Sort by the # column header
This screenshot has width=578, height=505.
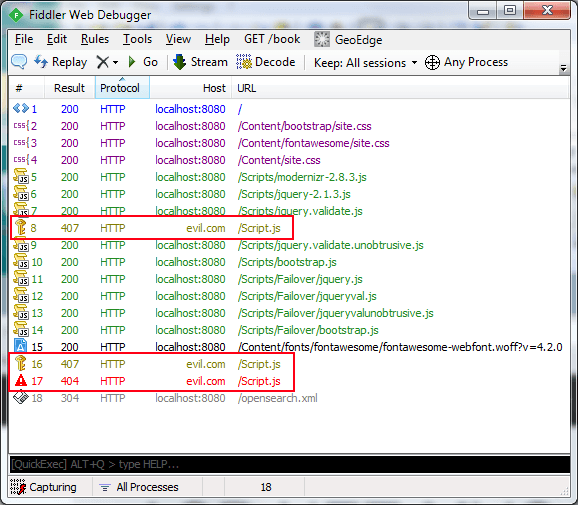click(27, 88)
